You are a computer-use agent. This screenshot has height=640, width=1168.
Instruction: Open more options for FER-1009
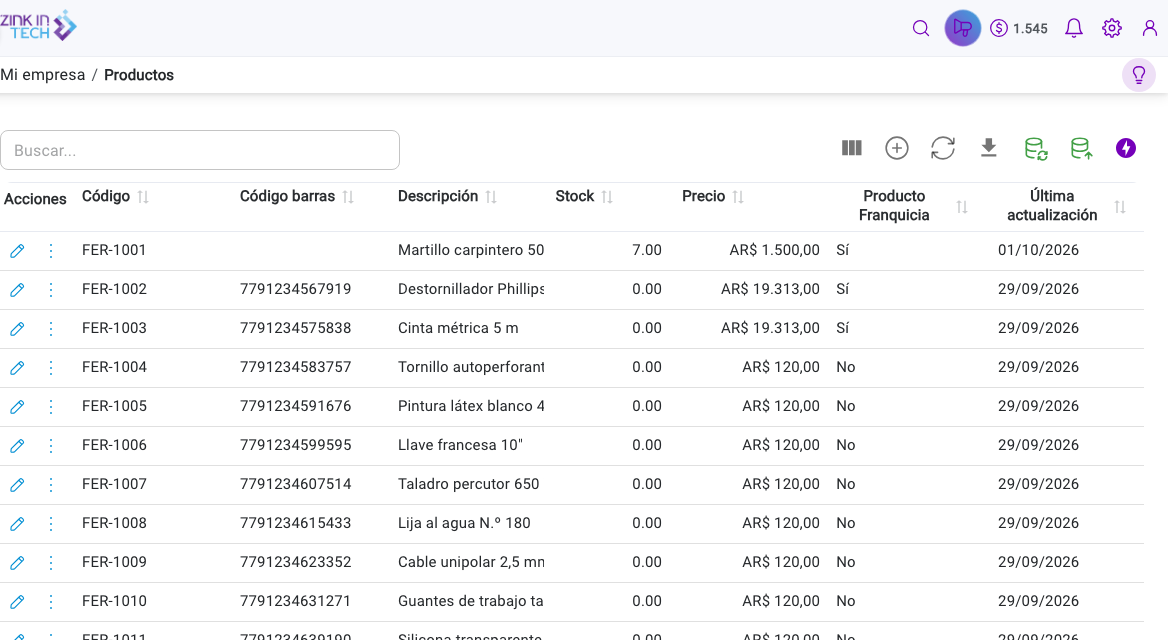click(x=51, y=563)
